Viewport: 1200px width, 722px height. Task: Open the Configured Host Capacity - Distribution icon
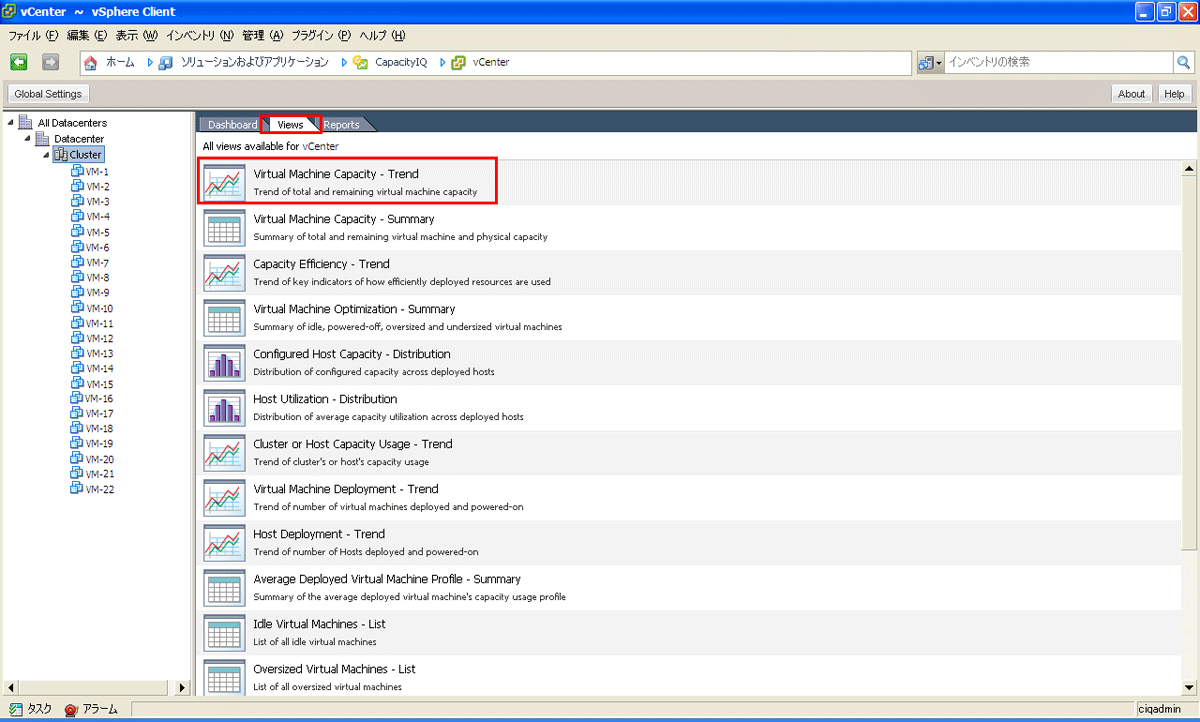click(224, 362)
